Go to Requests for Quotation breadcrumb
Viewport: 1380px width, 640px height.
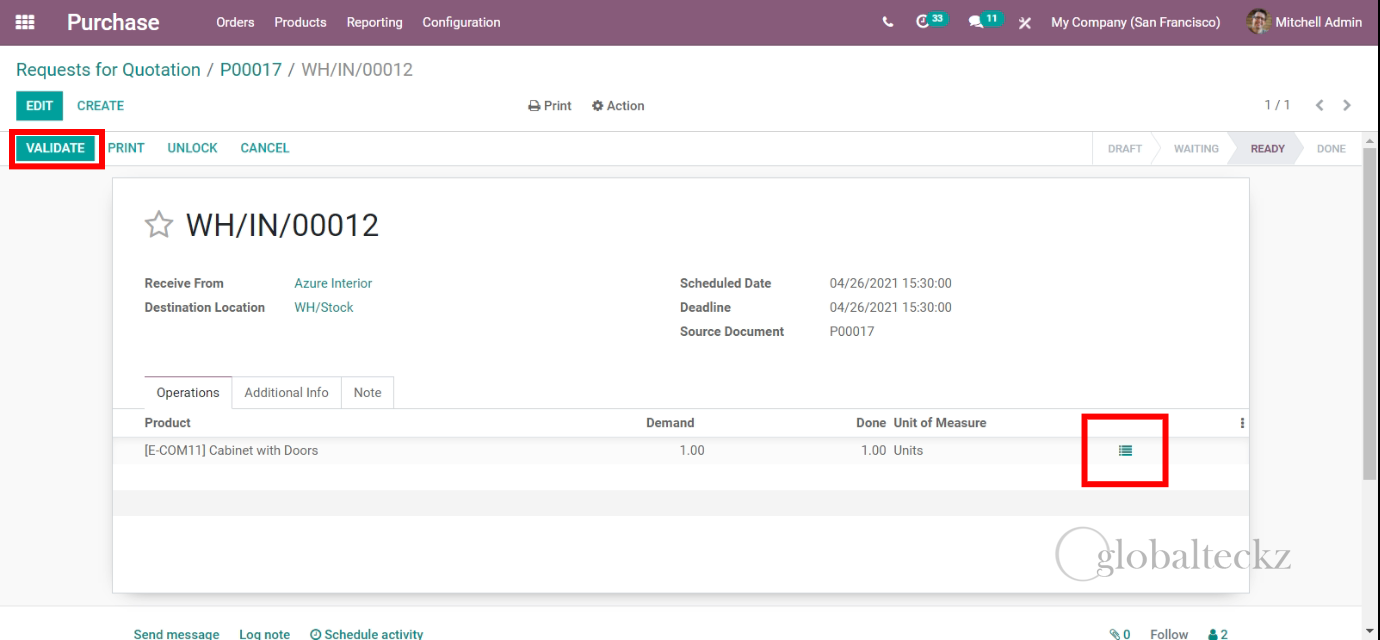tap(108, 70)
